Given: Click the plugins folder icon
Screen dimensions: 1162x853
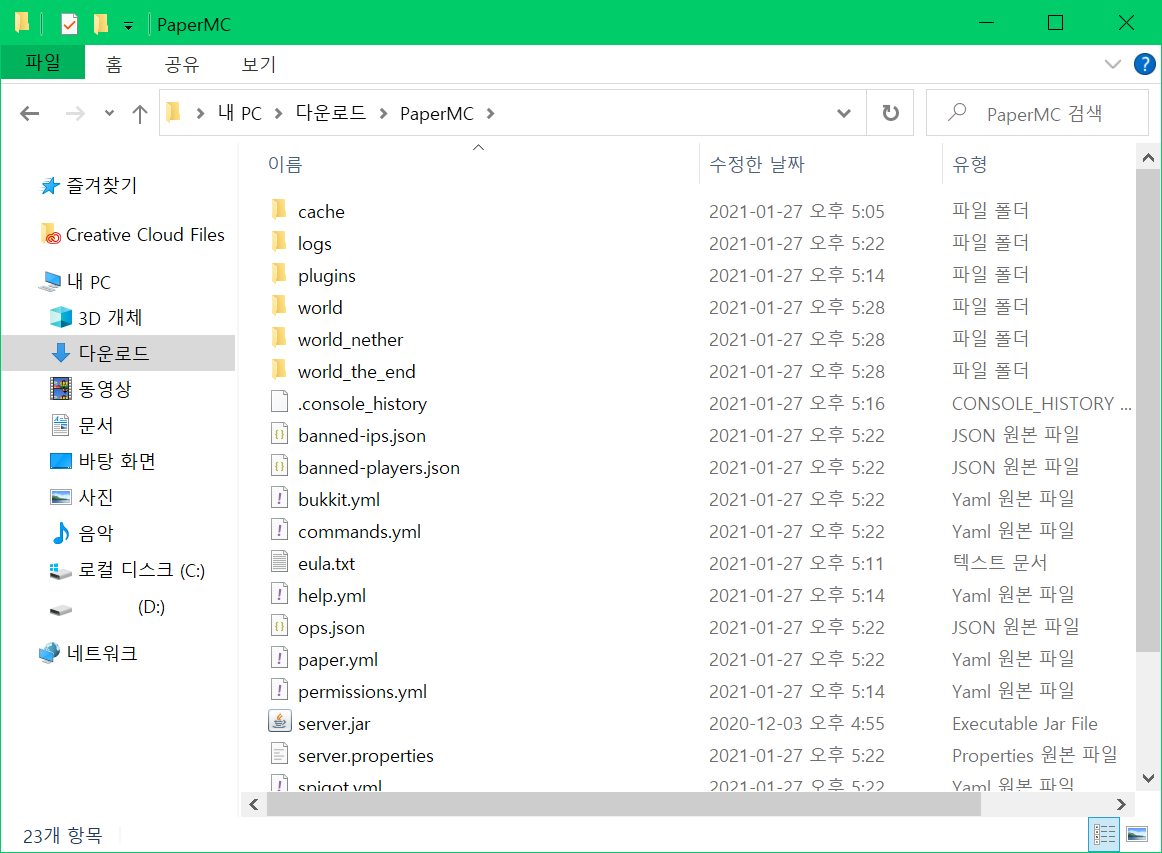Looking at the screenshot, I should coord(279,274).
